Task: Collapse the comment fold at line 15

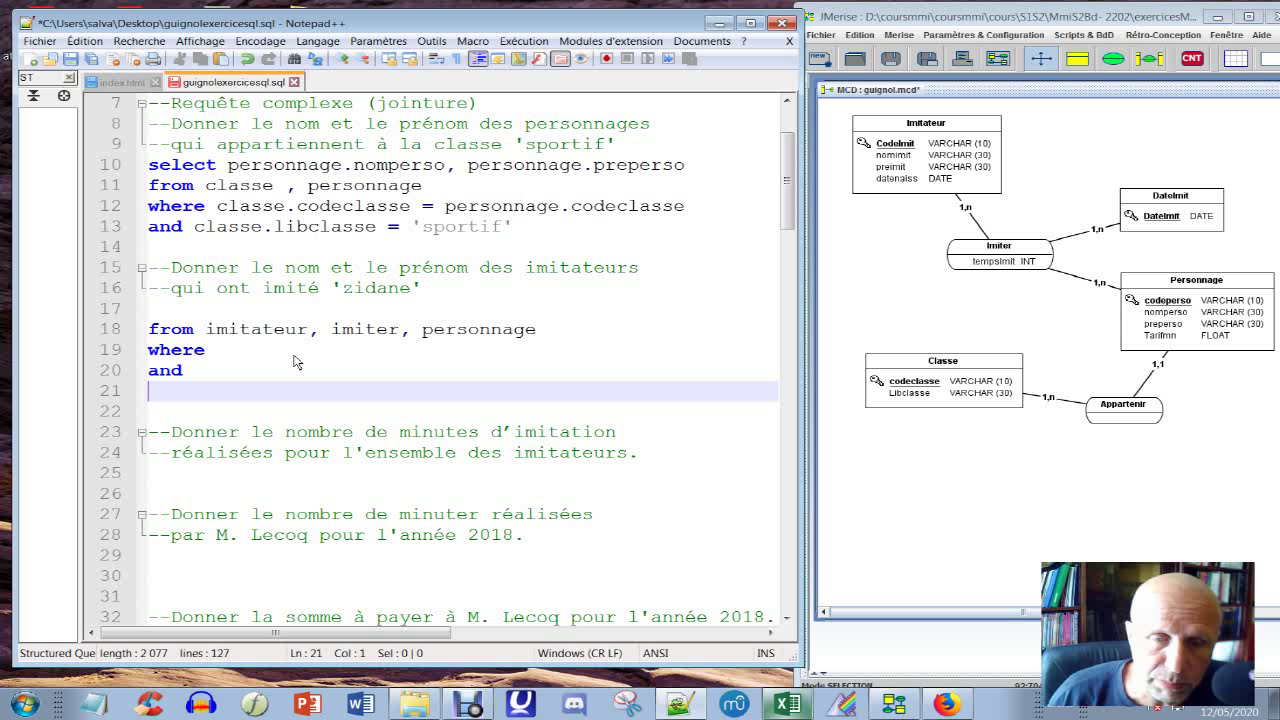Action: click(x=142, y=268)
